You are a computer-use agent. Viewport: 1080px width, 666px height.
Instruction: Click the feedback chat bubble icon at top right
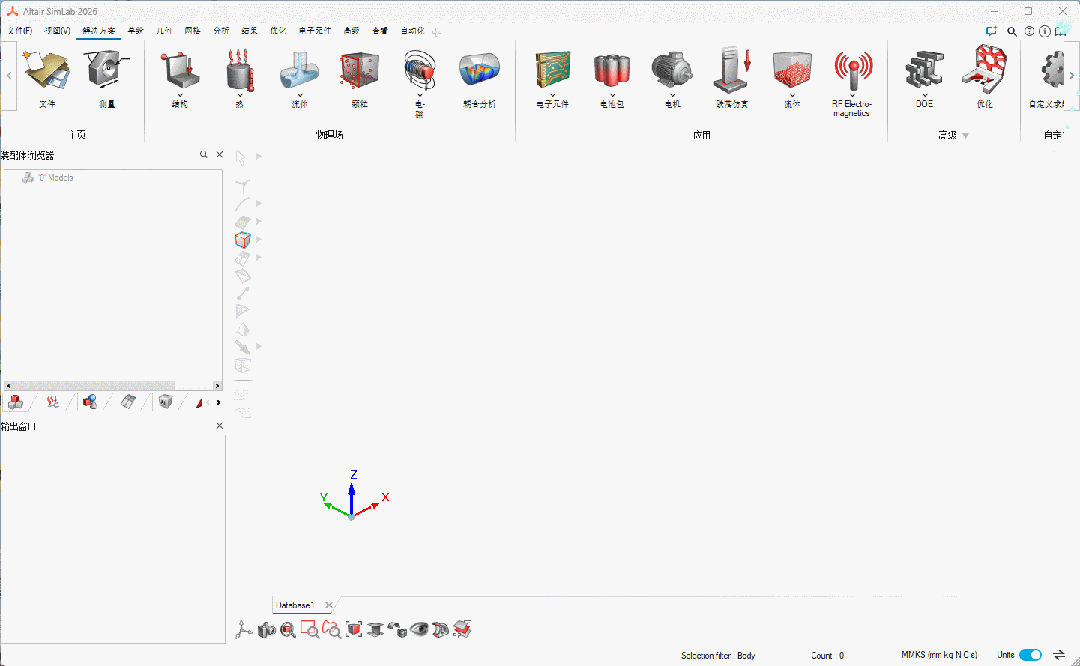(991, 31)
